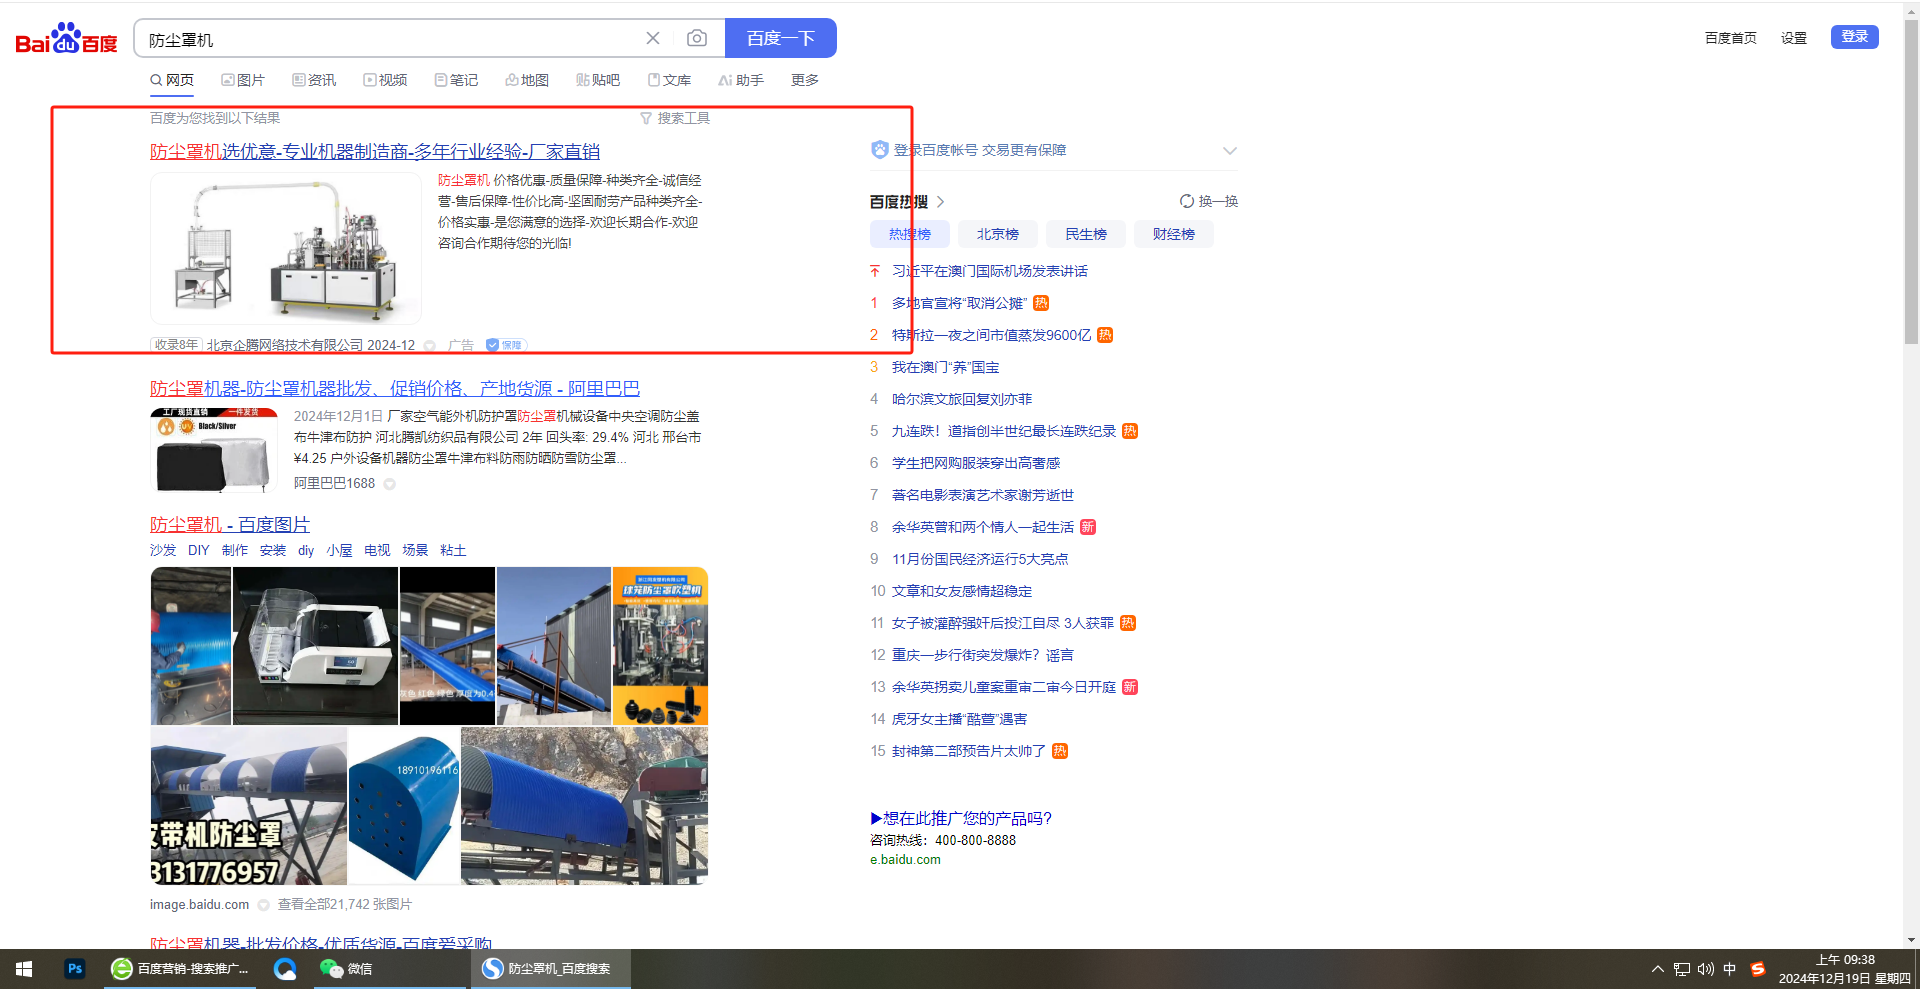Screen dimensions: 1920x989
Task: Open image search via the camera icon
Action: tap(697, 38)
